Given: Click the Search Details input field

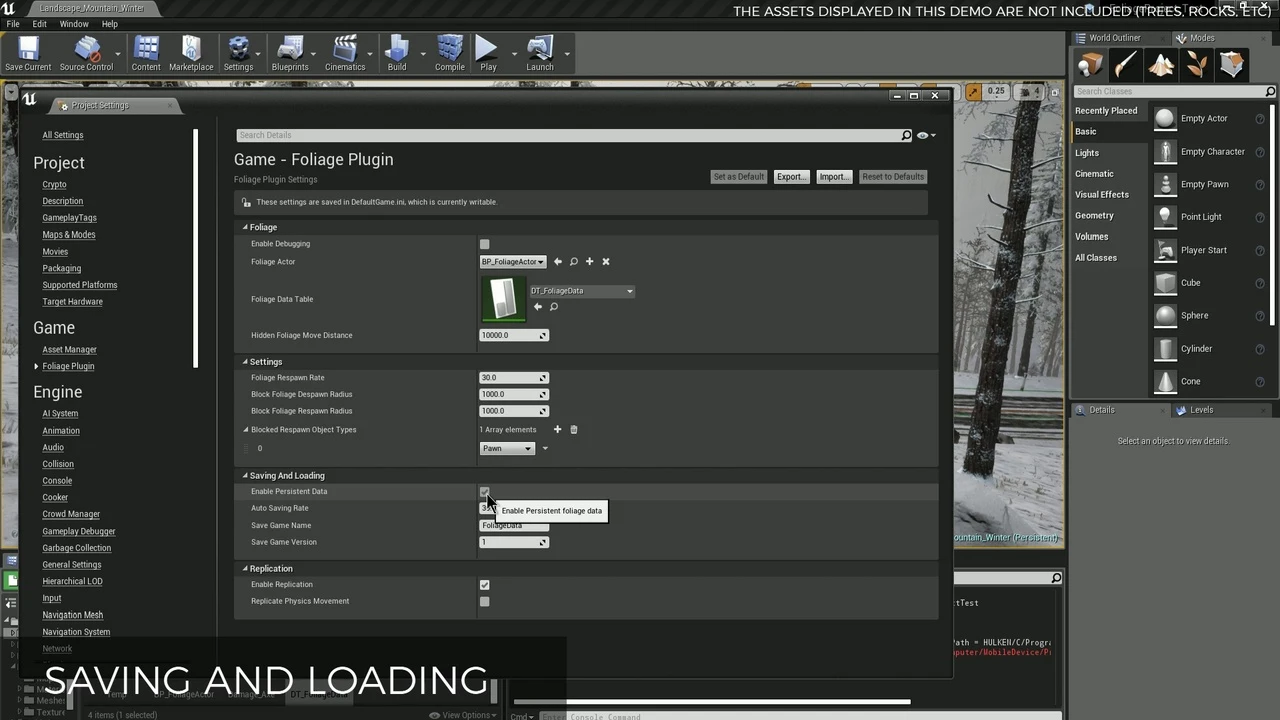Looking at the screenshot, I should [x=568, y=135].
